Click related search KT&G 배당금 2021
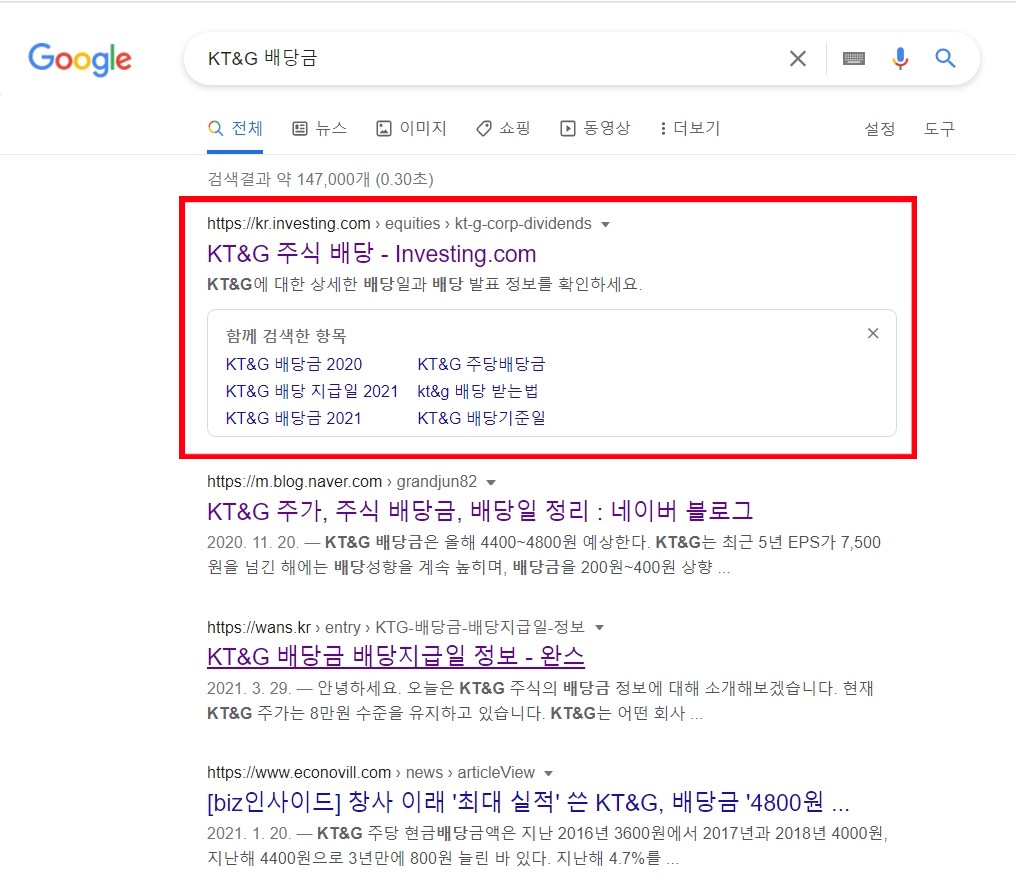Viewport: 1016px width, 889px height. pos(294,419)
